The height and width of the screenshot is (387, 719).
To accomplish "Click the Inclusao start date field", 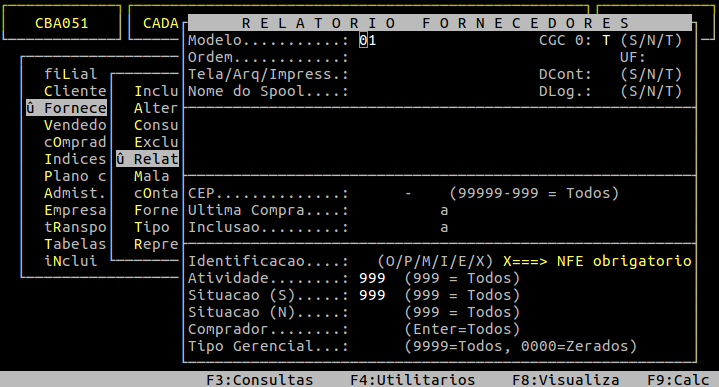I will pyautogui.click(x=394, y=227).
